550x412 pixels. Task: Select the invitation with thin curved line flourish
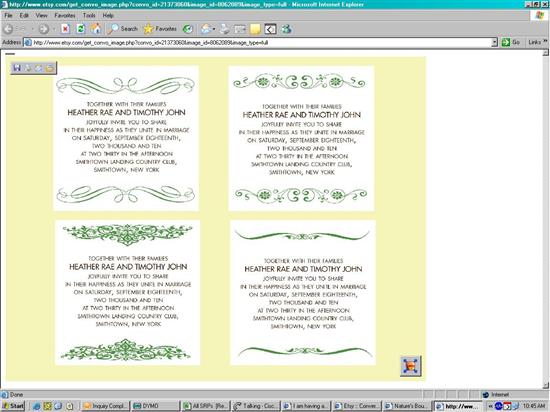click(x=303, y=293)
